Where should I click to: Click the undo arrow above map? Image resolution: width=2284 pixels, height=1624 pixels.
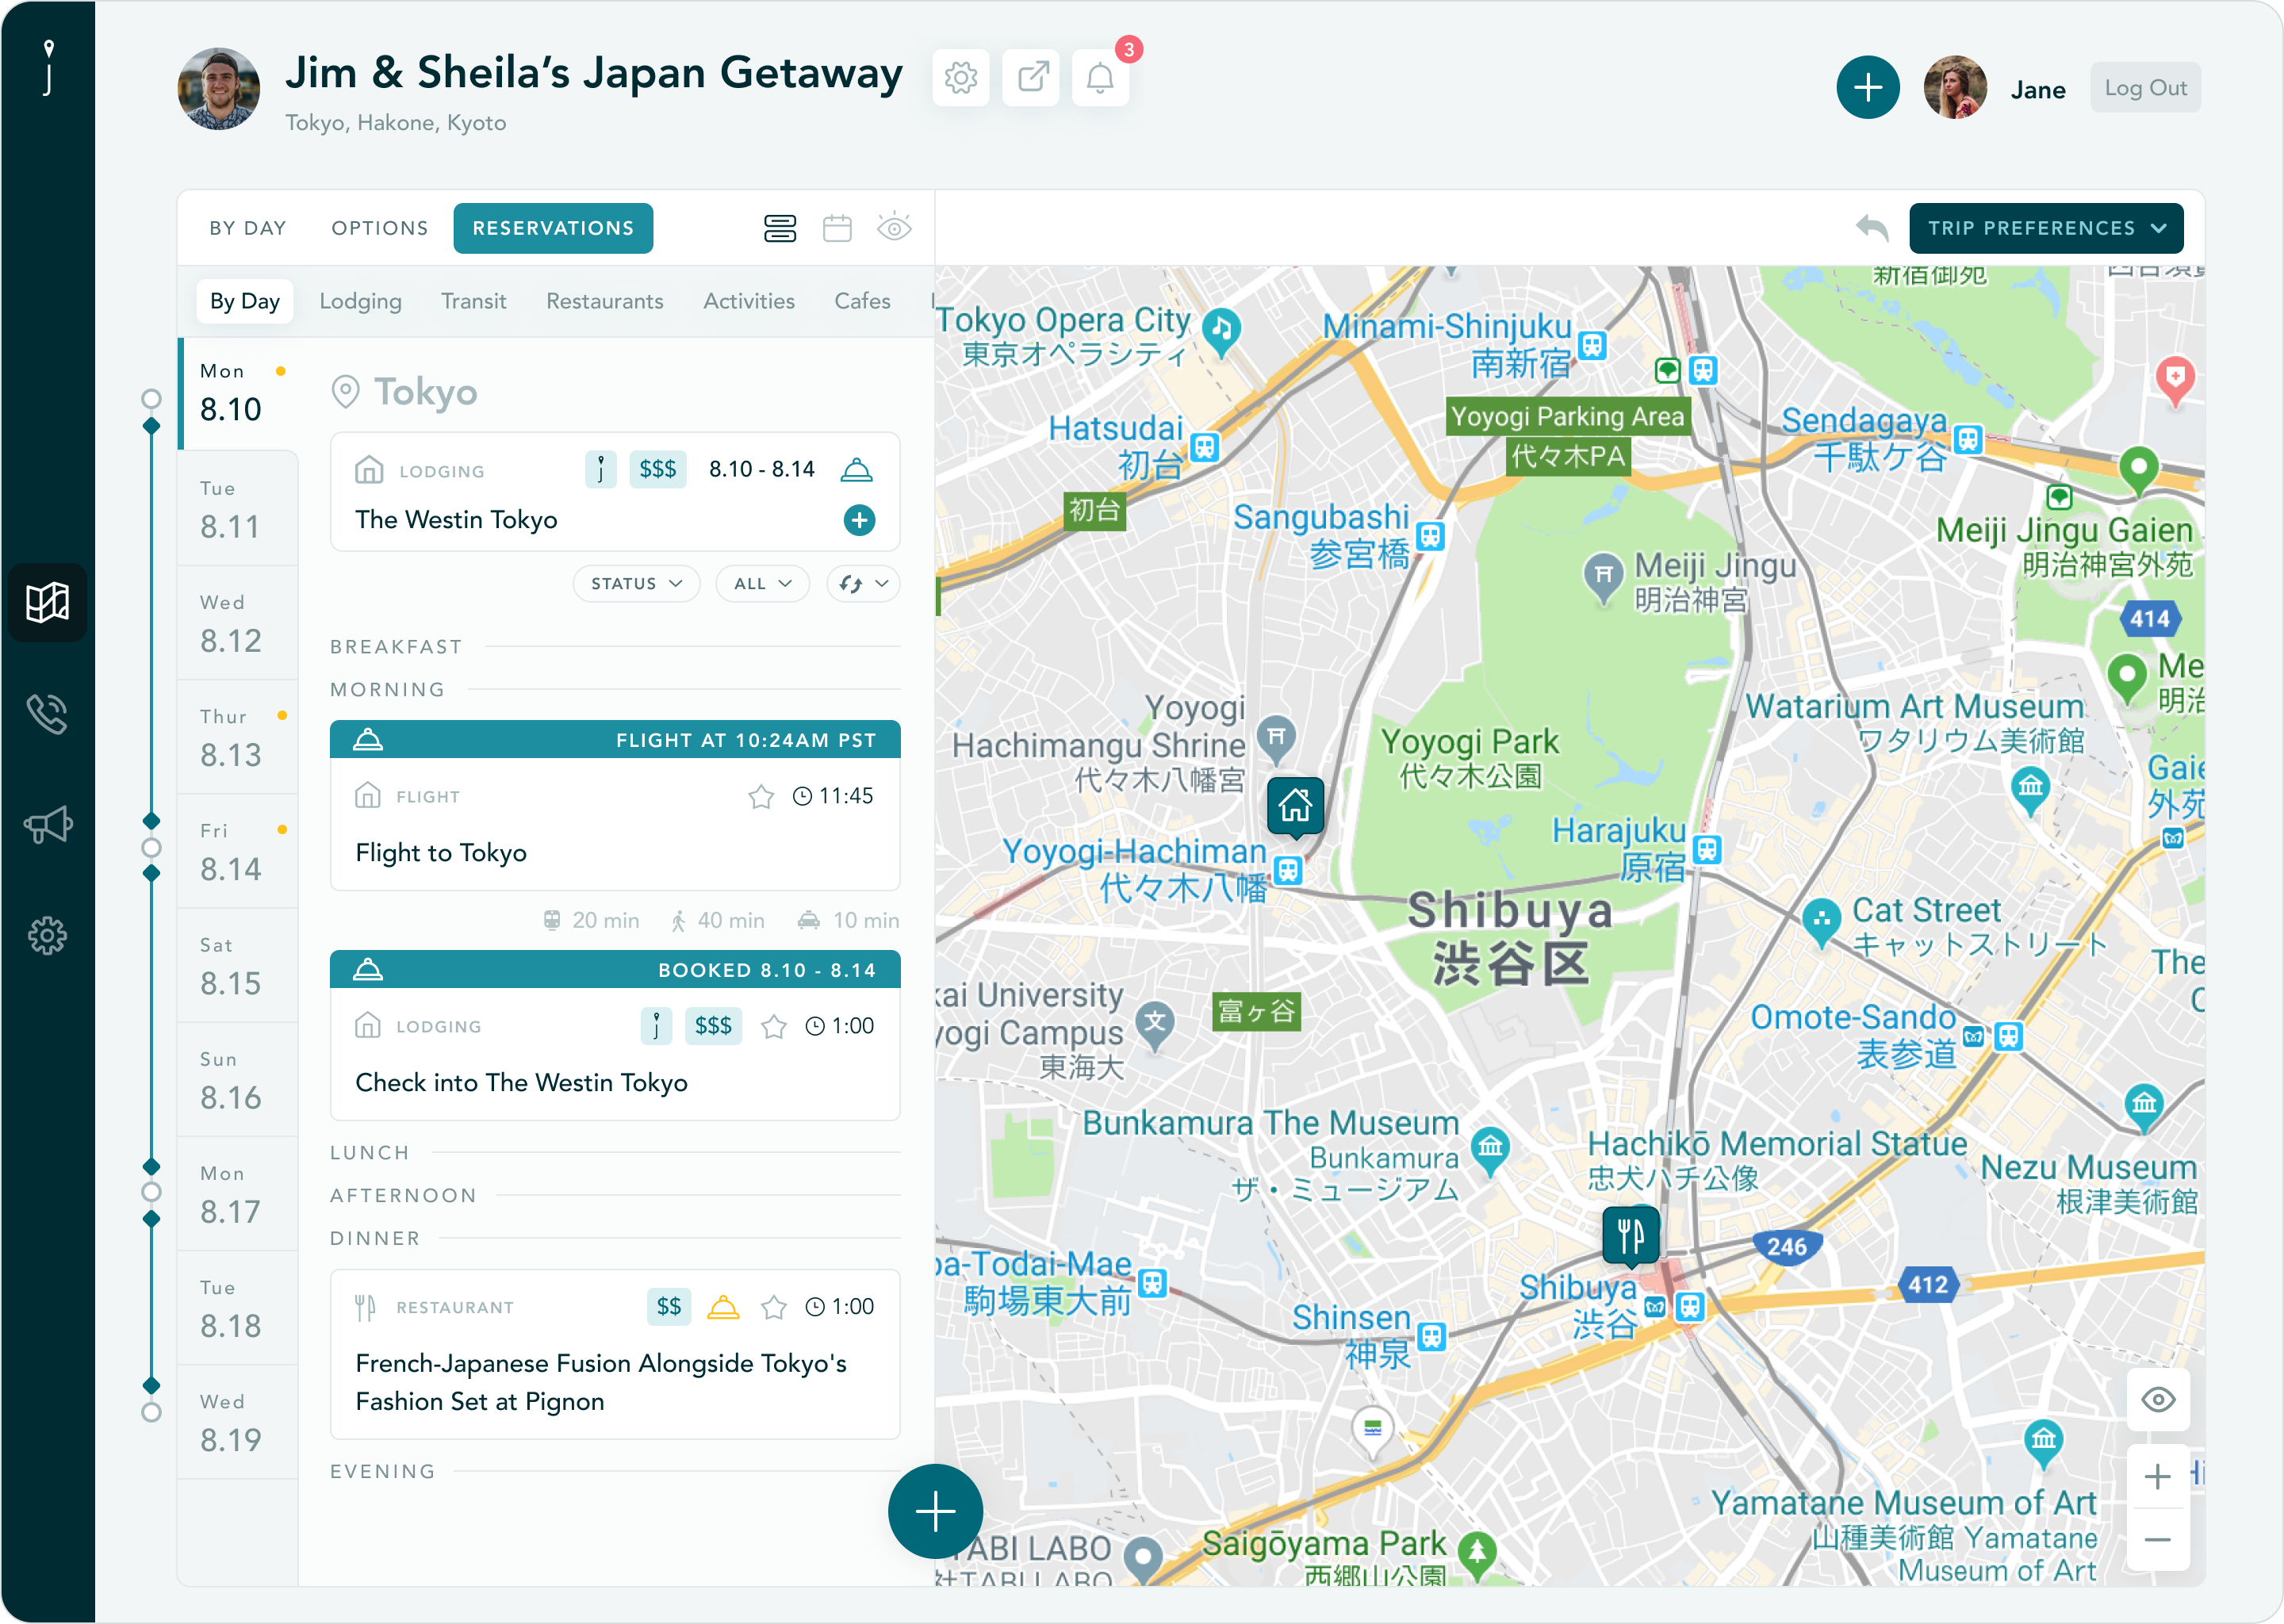(1871, 228)
